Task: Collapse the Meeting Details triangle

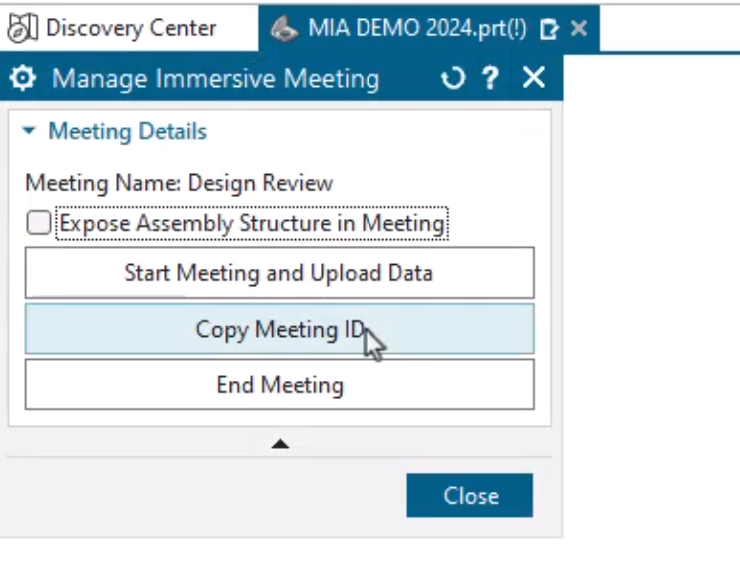Action: click(29, 131)
